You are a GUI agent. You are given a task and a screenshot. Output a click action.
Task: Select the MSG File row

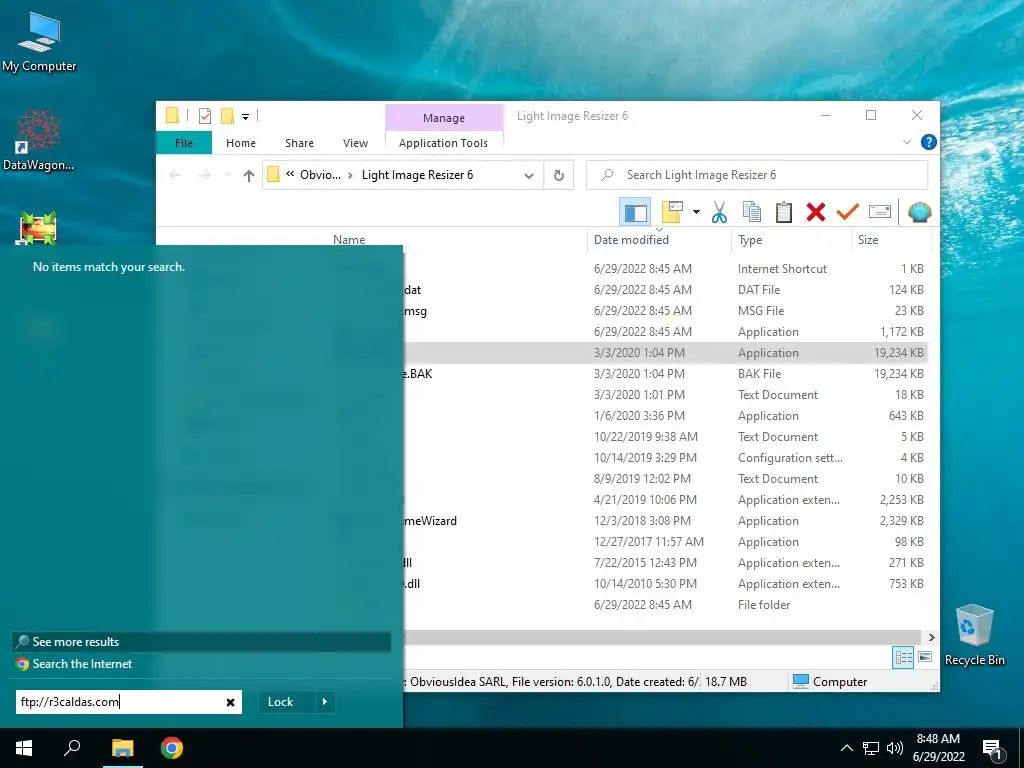(665, 311)
